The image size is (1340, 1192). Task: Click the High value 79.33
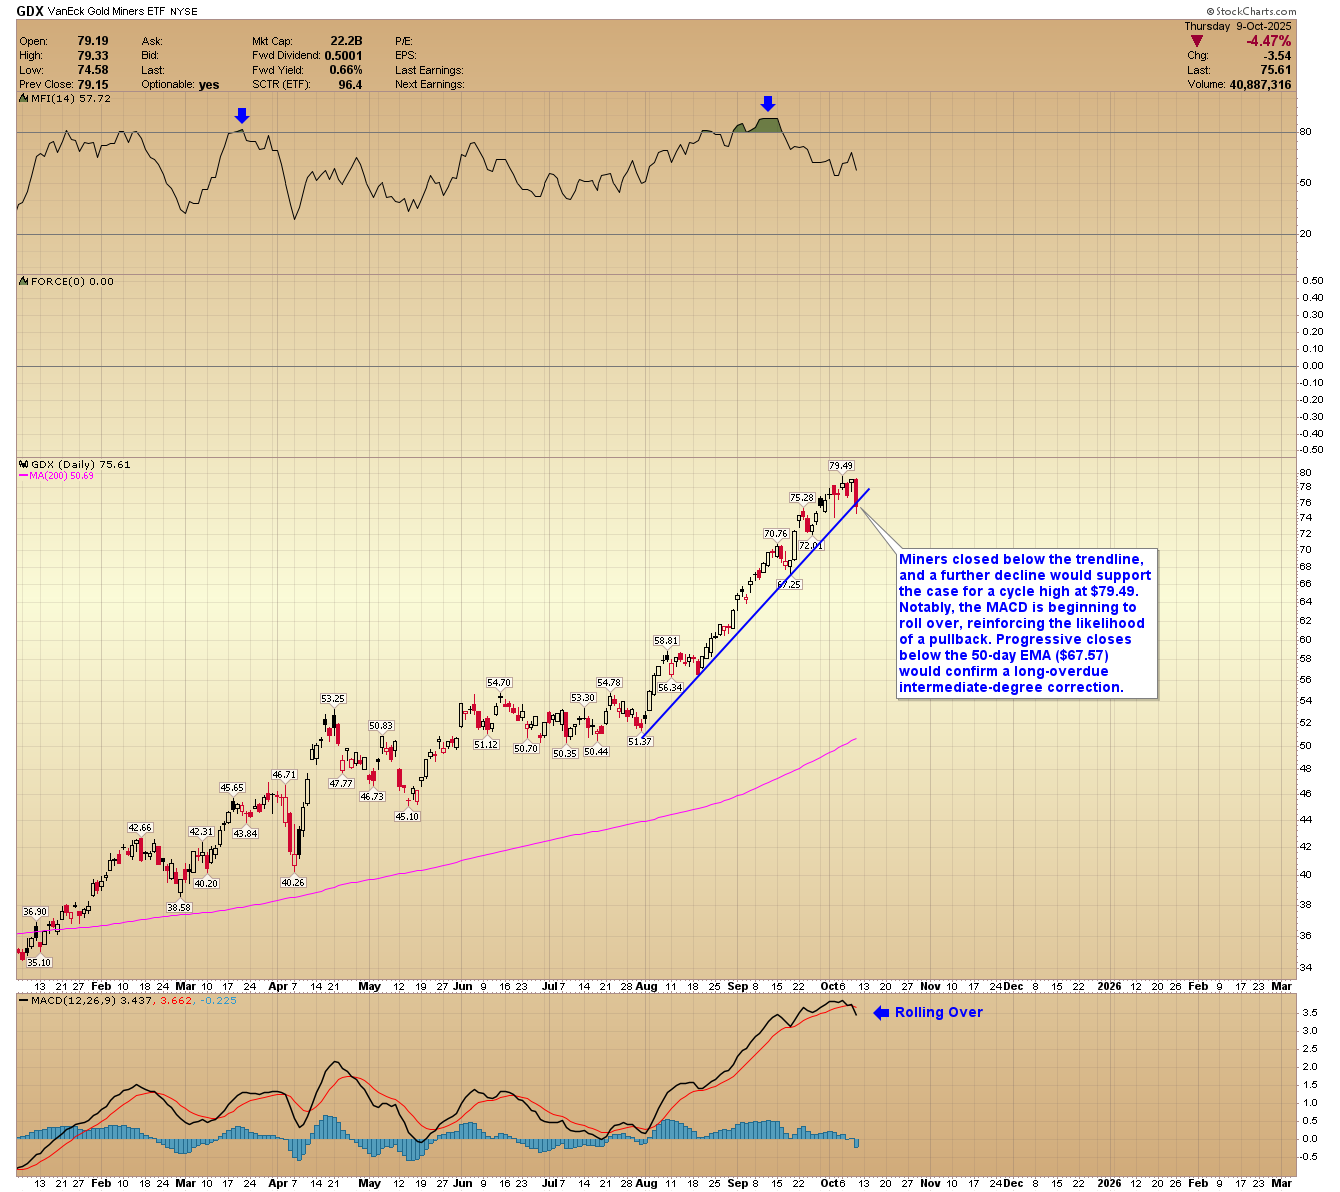tap(93, 56)
